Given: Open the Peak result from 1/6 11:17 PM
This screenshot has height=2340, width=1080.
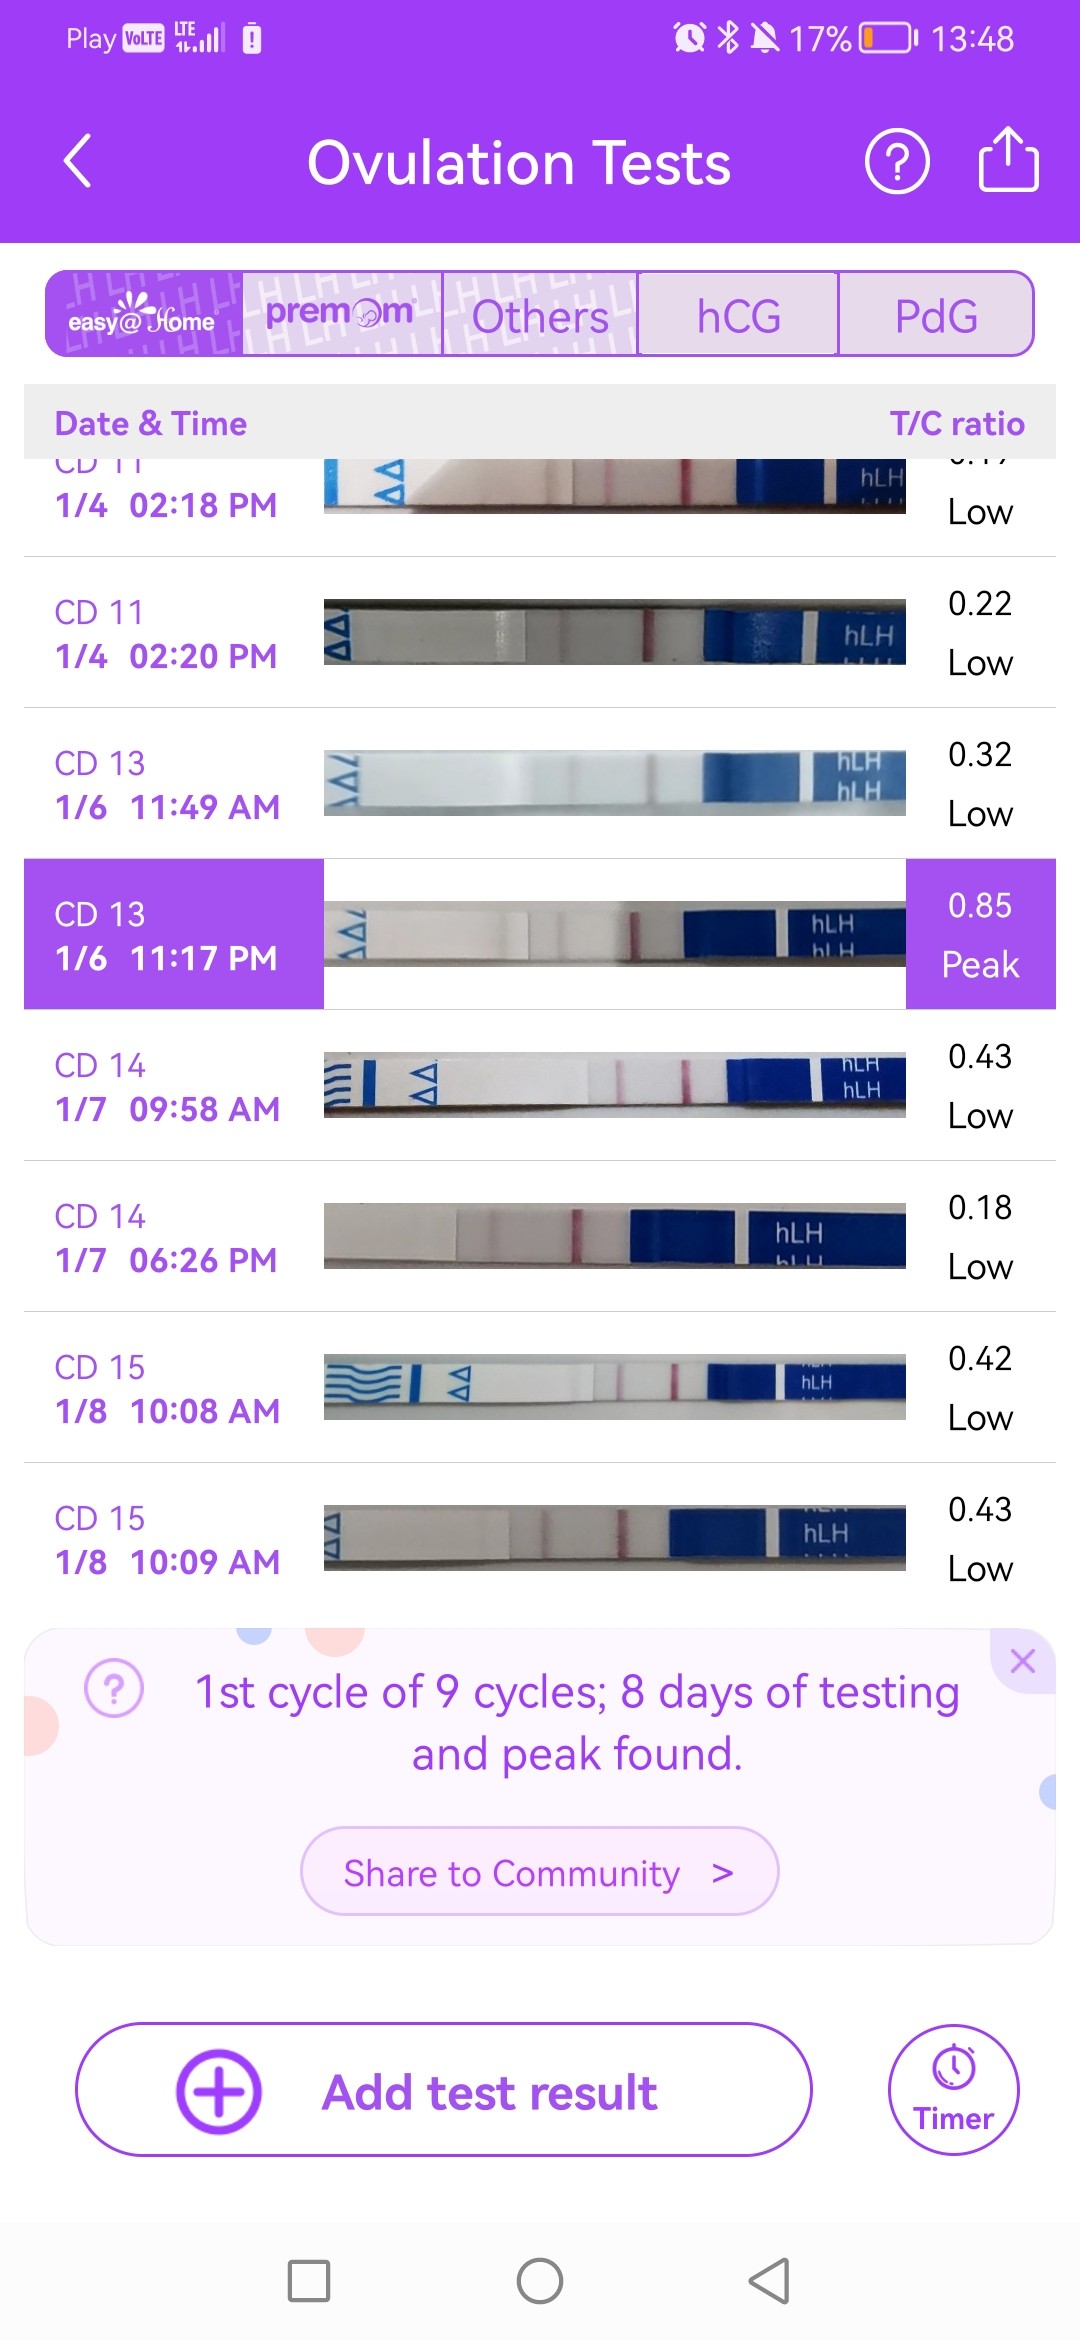Looking at the screenshot, I should (980, 934).
